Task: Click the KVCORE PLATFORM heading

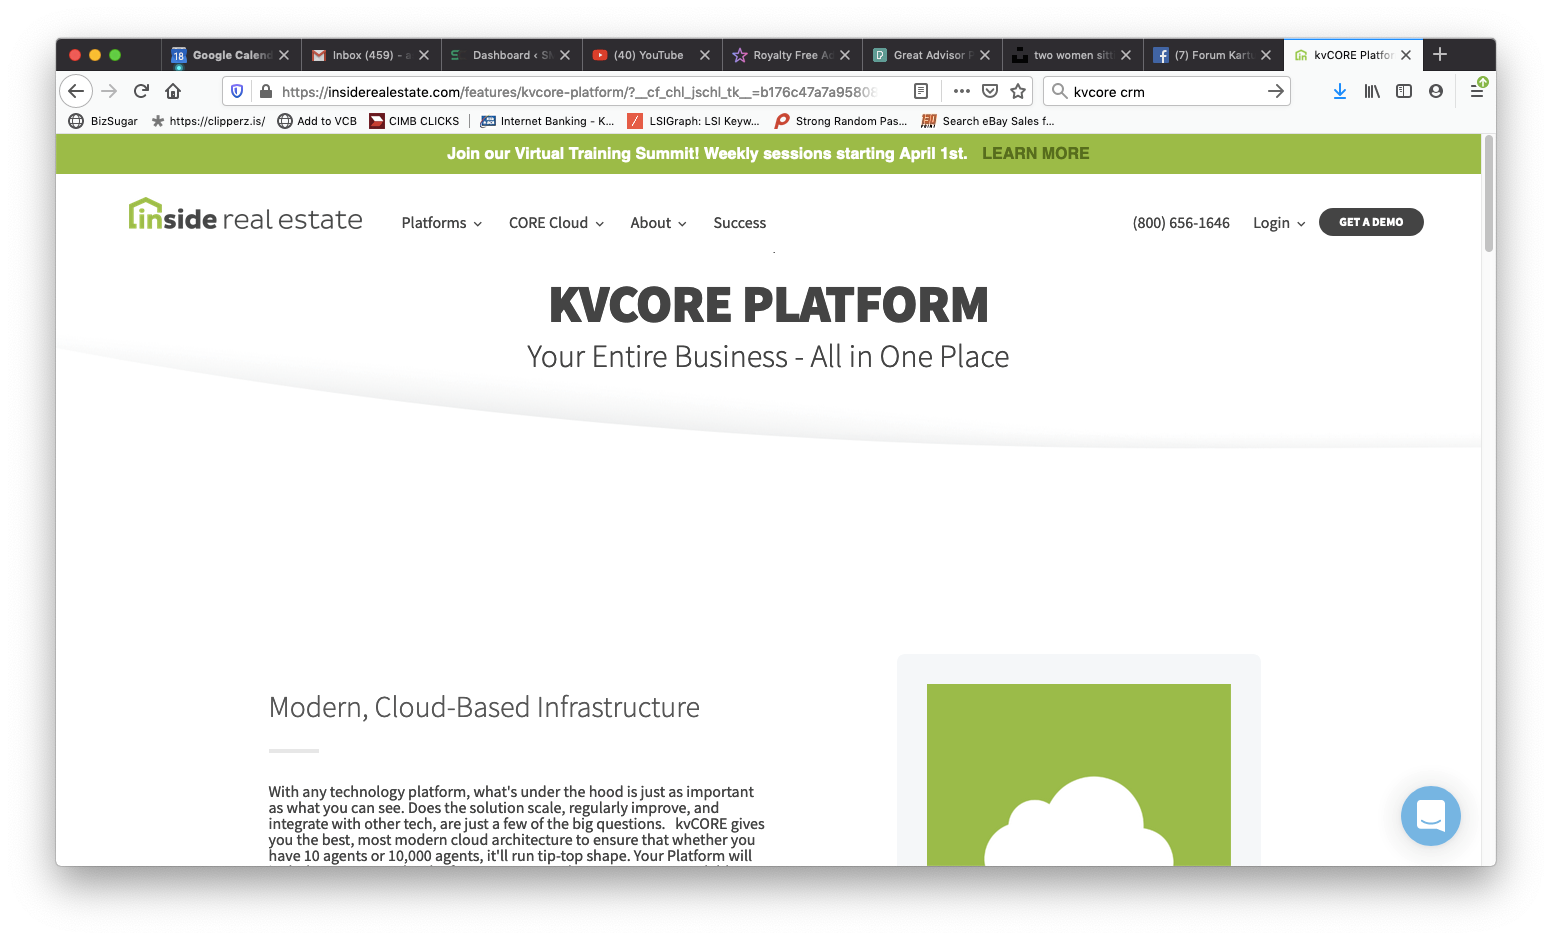Action: 768,305
